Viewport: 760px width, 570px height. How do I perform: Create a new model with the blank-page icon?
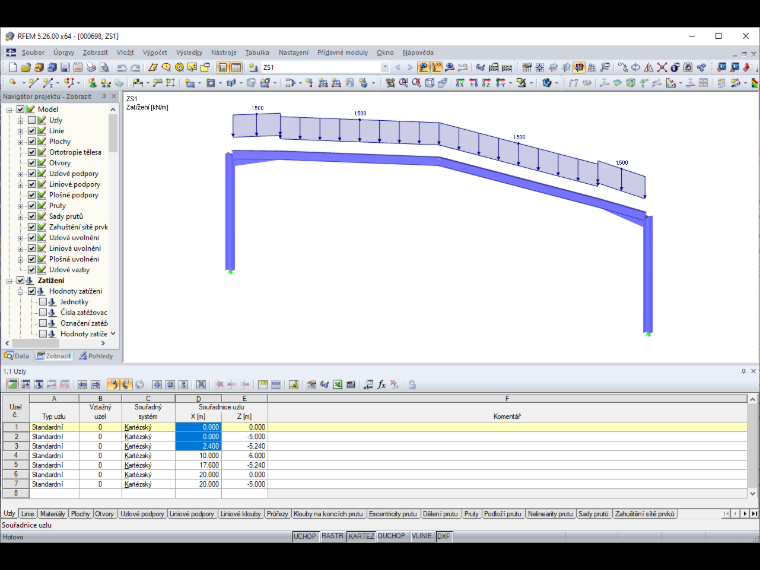pos(13,68)
